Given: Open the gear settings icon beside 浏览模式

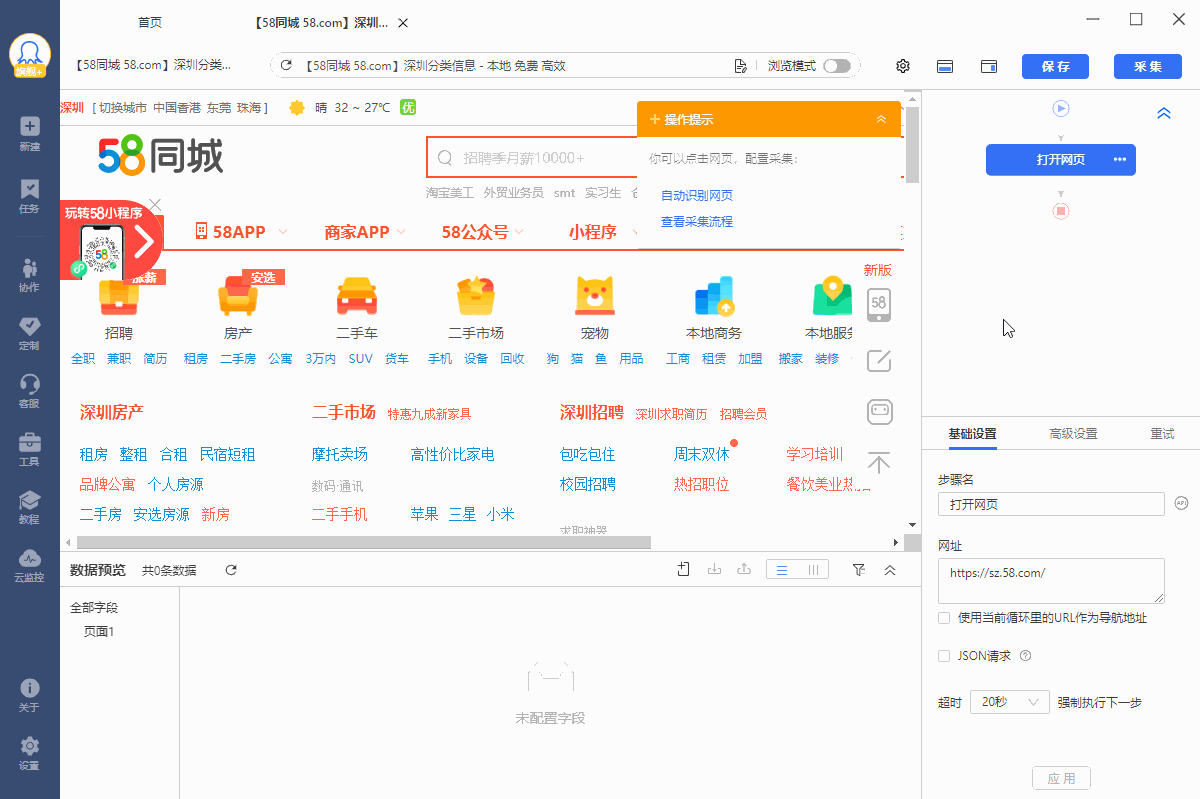Looking at the screenshot, I should click(x=903, y=66).
